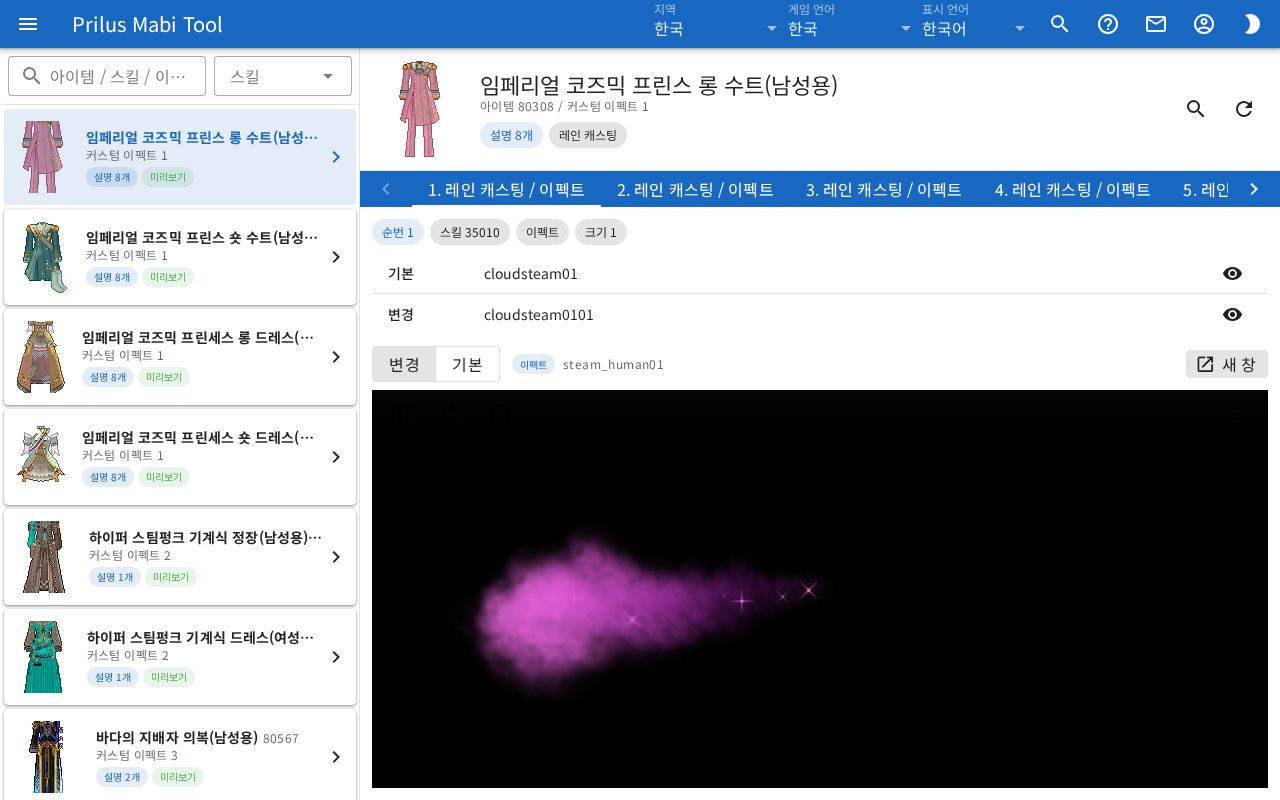
Task: Select the 기본 toggle button
Action: (467, 364)
